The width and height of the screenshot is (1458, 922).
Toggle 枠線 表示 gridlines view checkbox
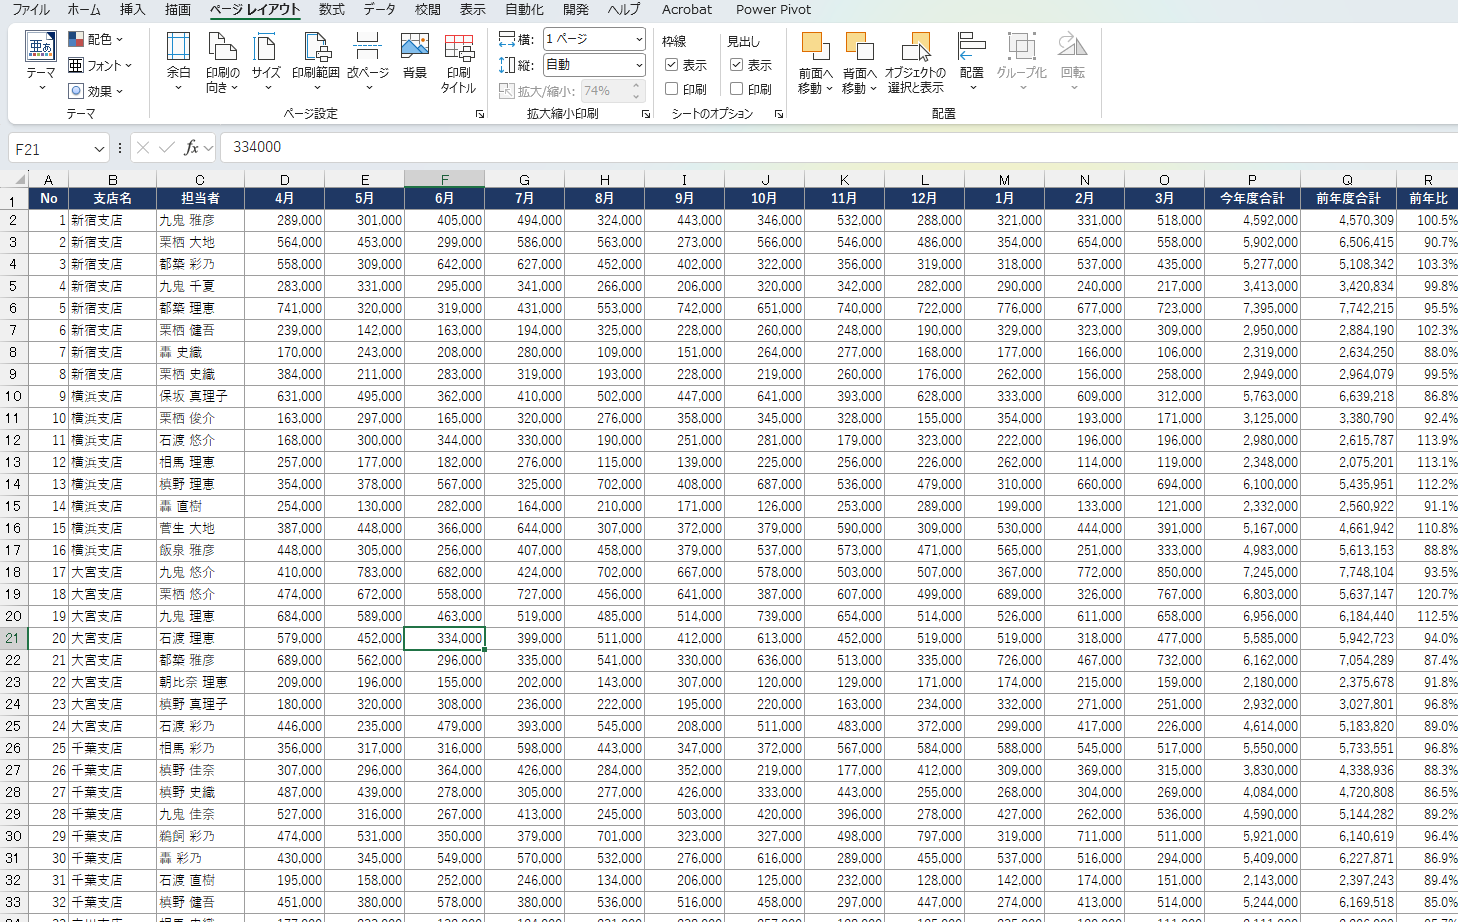(672, 65)
